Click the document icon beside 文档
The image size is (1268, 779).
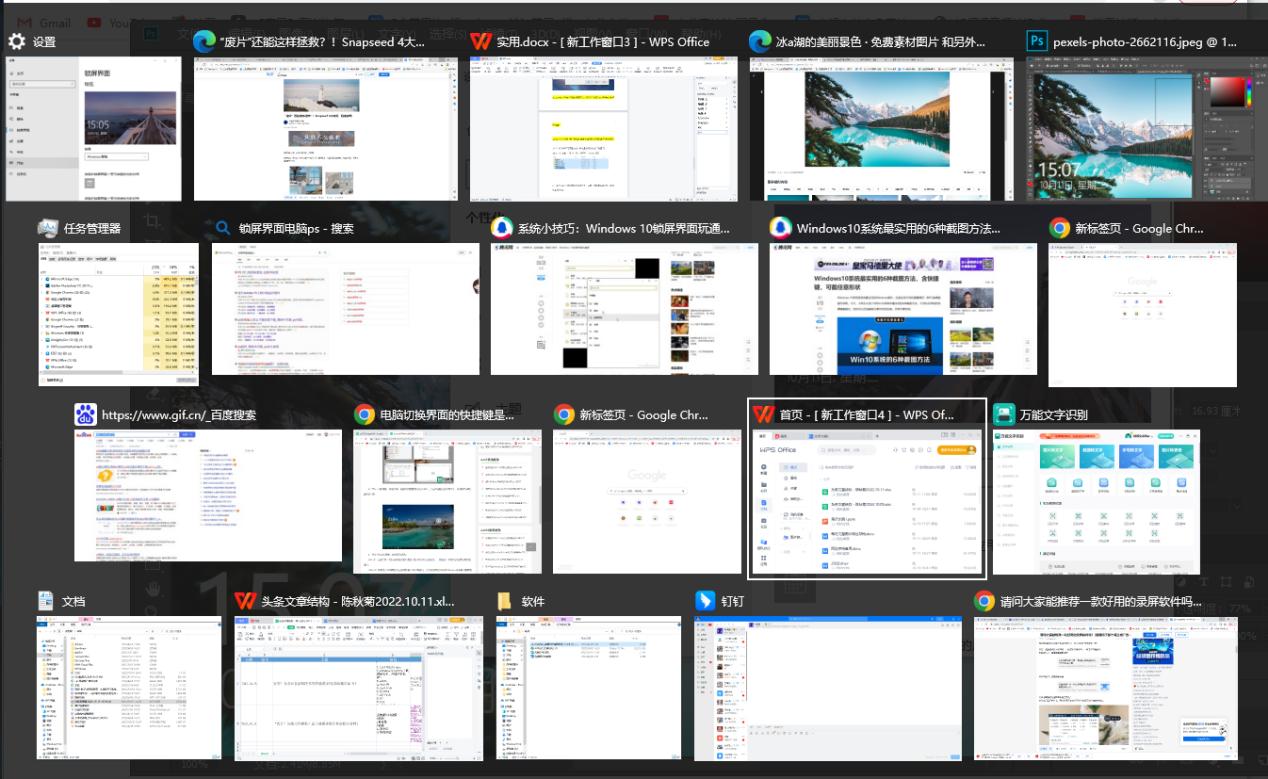point(46,601)
